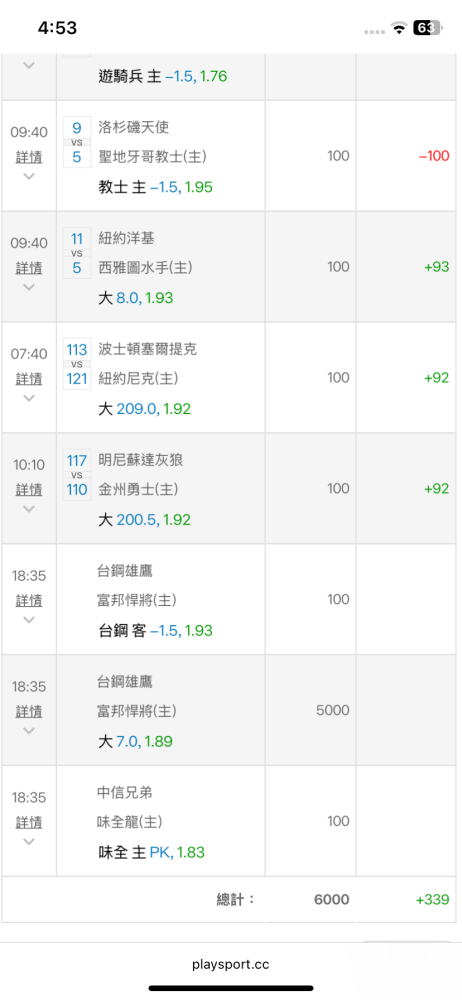Open 詳情 for 波士頓塞爾提克 vs 紐約尼克 game
Screen dimensions: 462x1000
click(x=29, y=378)
